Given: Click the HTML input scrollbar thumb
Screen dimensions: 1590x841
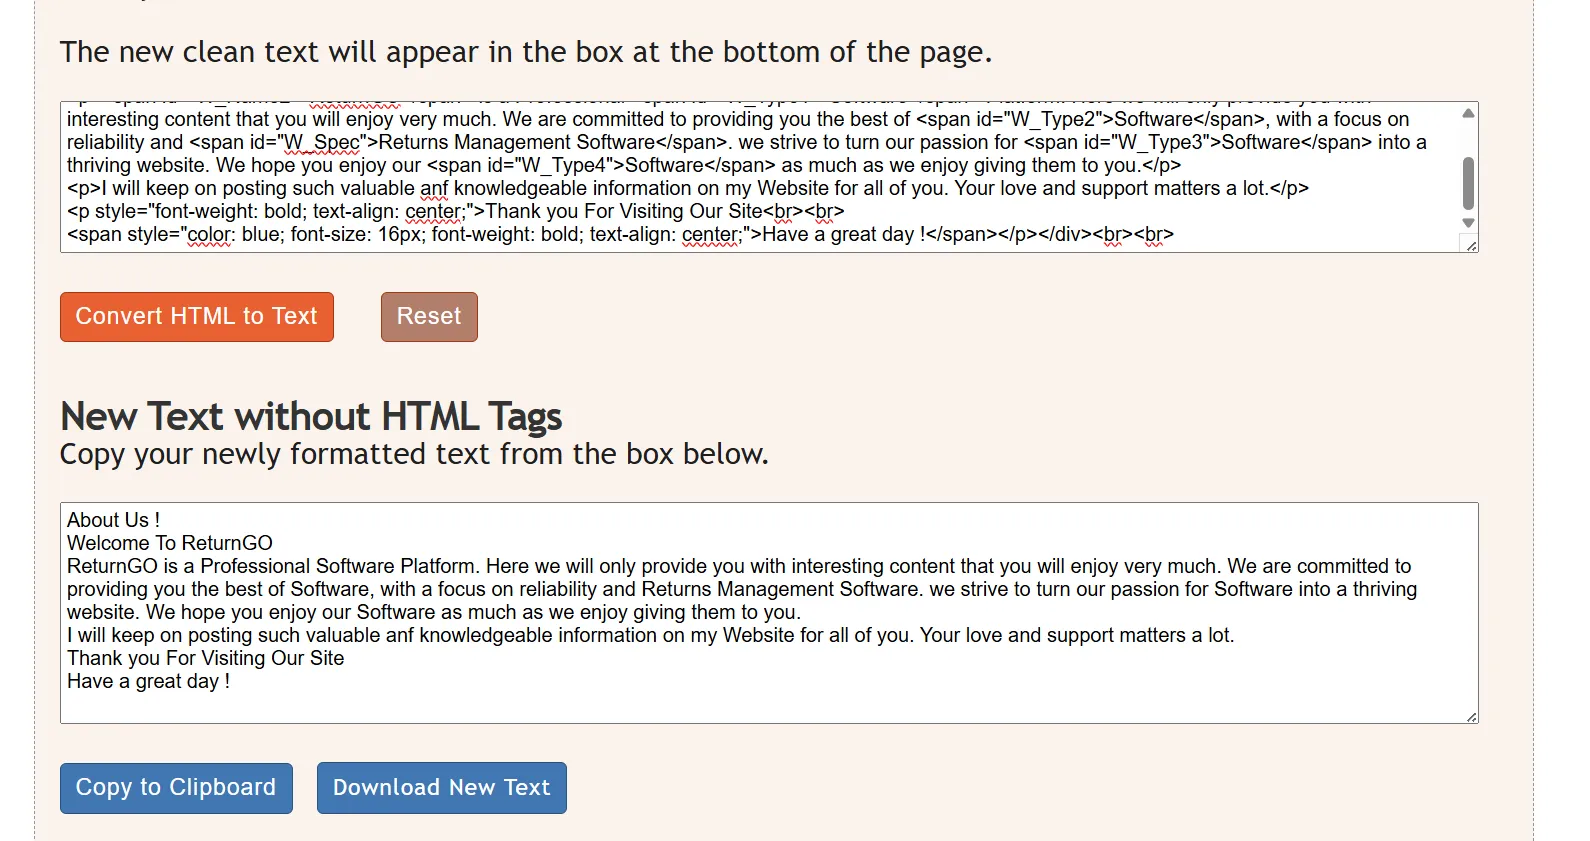Looking at the screenshot, I should [x=1468, y=183].
